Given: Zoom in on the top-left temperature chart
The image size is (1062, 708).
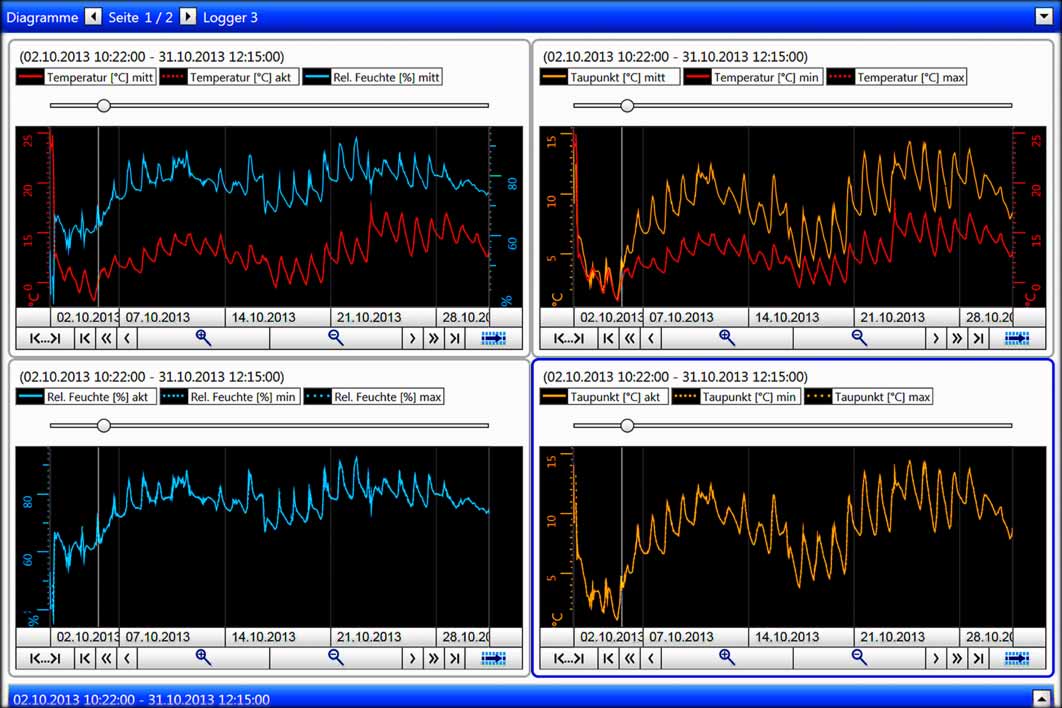Looking at the screenshot, I should tap(203, 338).
